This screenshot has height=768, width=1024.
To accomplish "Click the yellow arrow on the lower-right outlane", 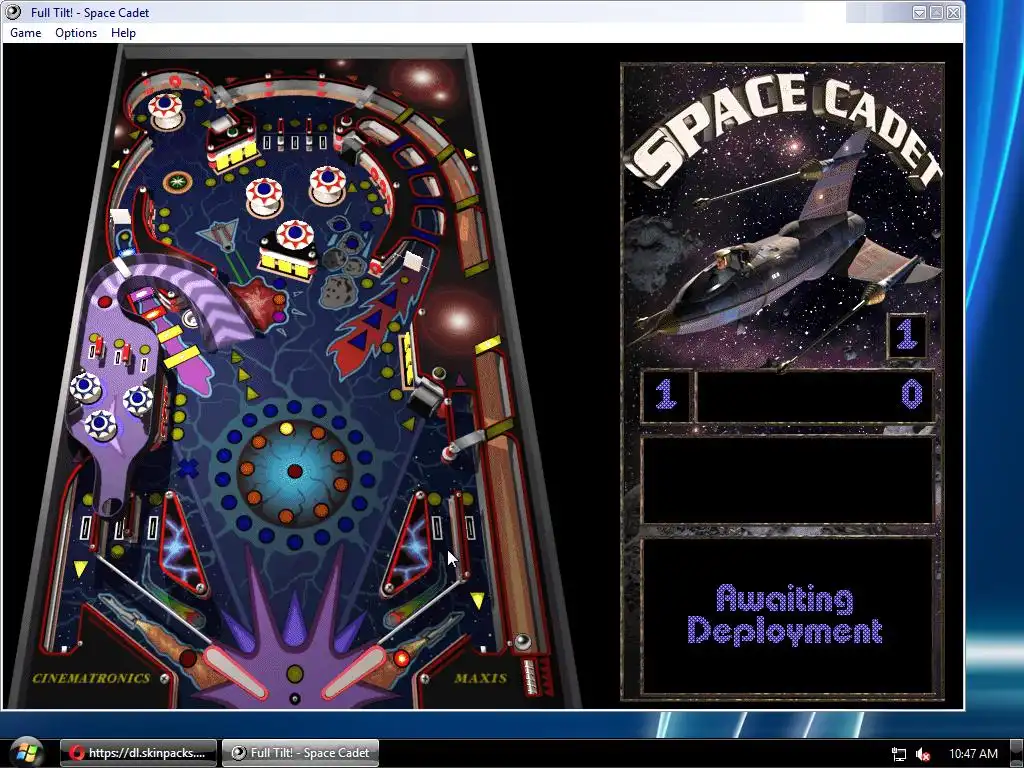I will coord(478,600).
